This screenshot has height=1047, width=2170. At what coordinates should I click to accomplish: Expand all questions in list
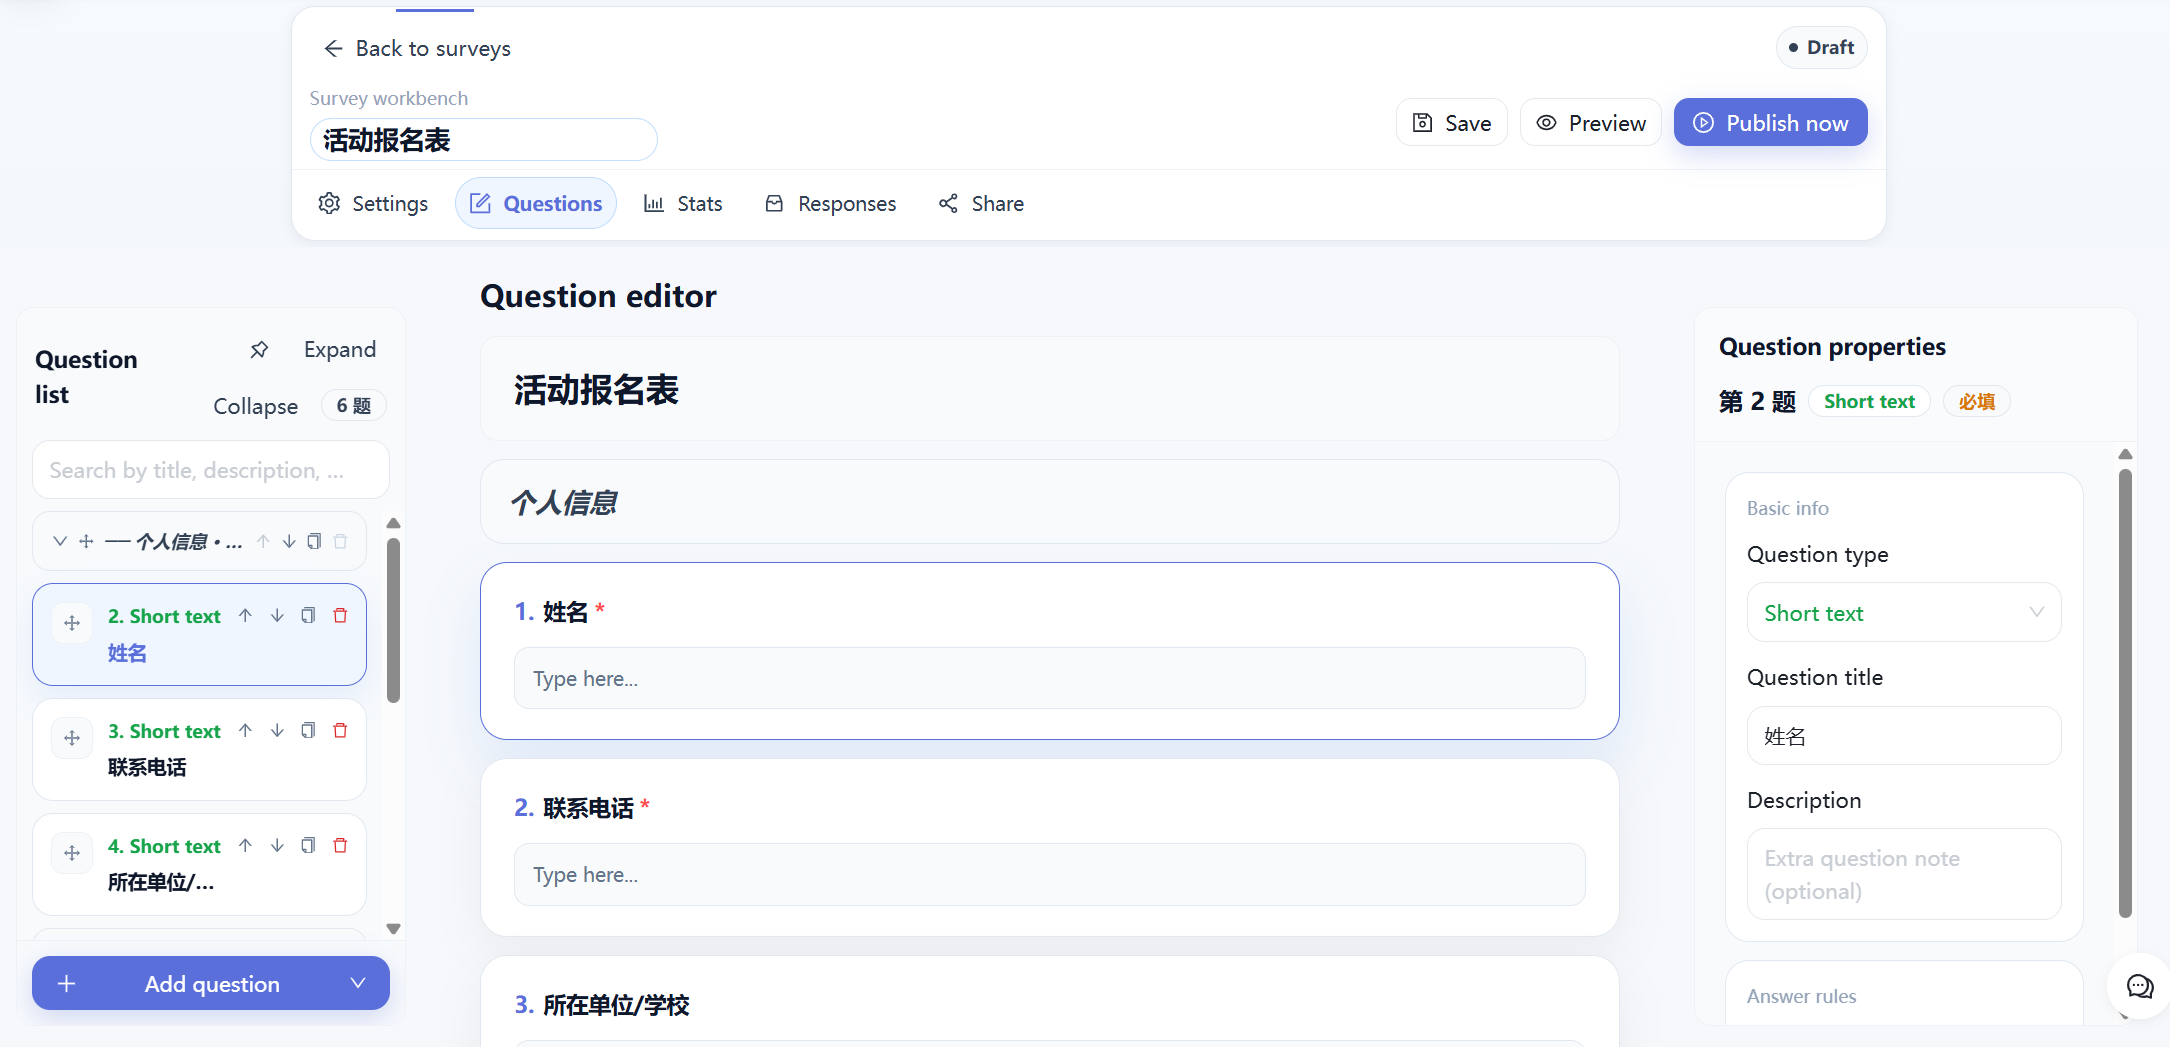(x=340, y=349)
